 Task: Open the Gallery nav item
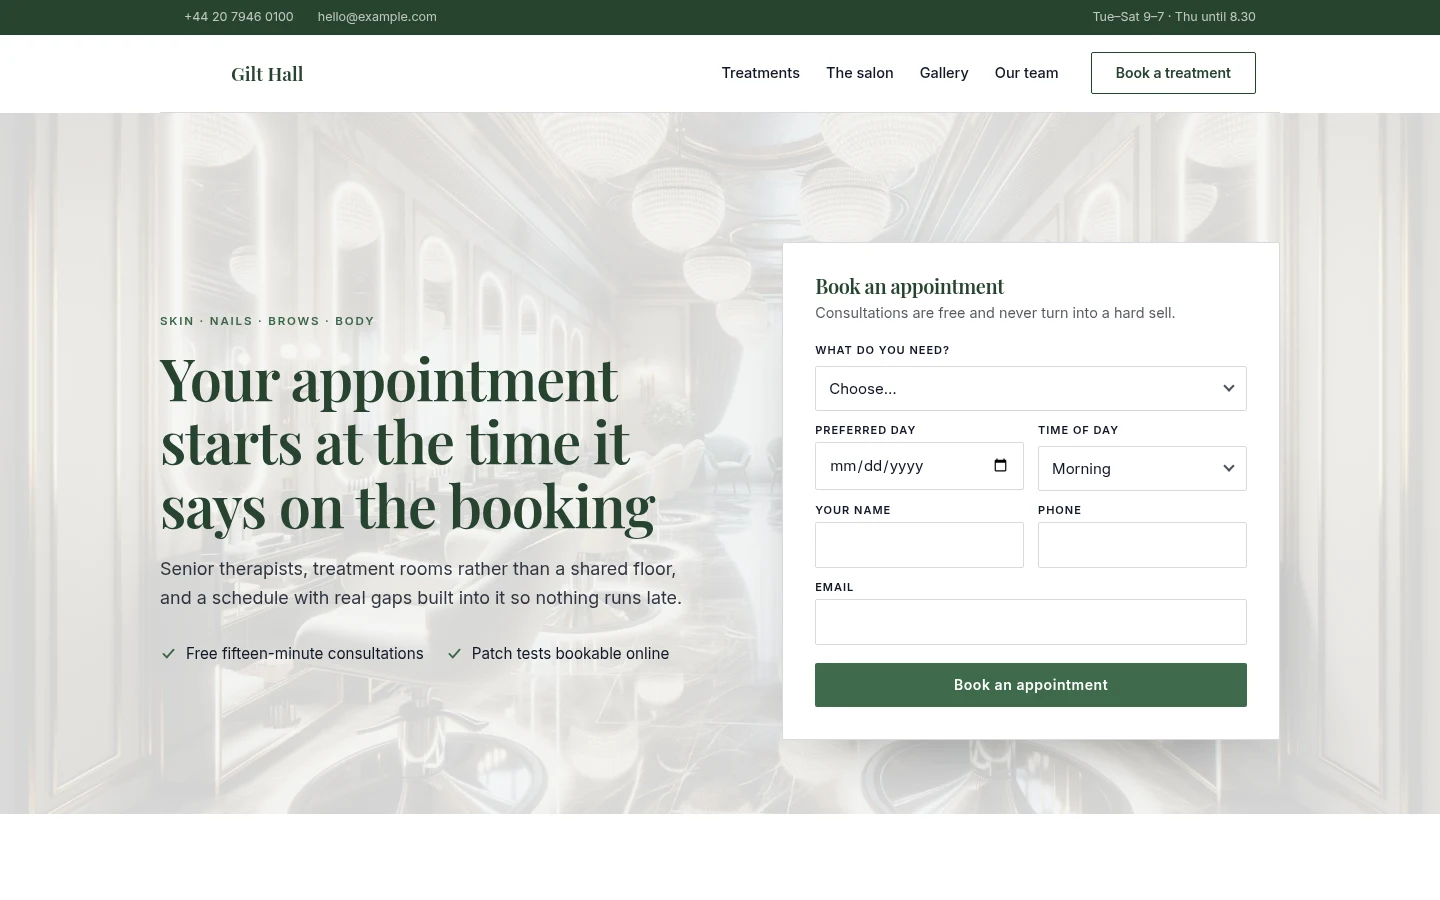point(944,73)
